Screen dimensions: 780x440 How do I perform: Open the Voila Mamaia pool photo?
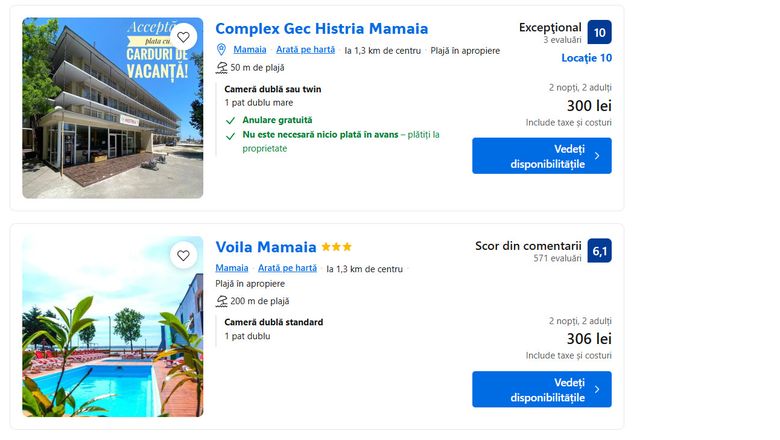tap(112, 327)
